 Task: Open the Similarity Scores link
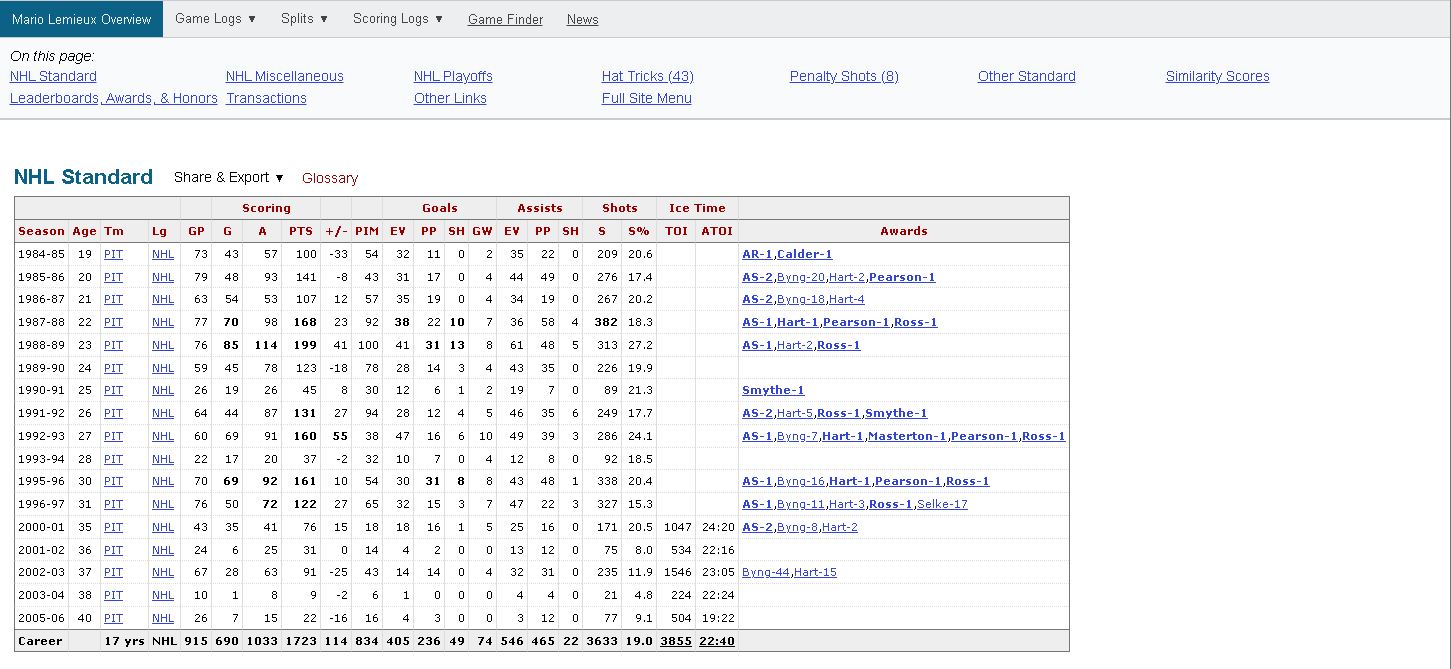1217,76
